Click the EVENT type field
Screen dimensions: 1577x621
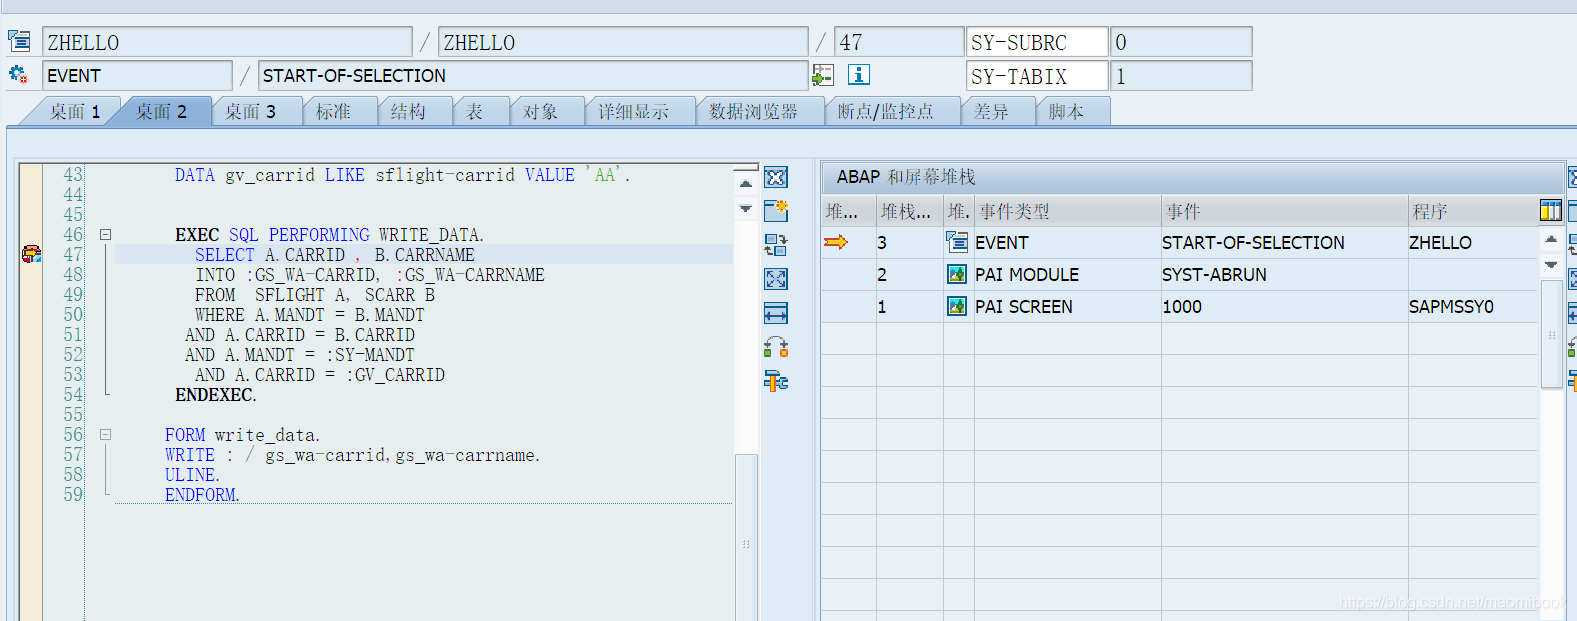137,76
